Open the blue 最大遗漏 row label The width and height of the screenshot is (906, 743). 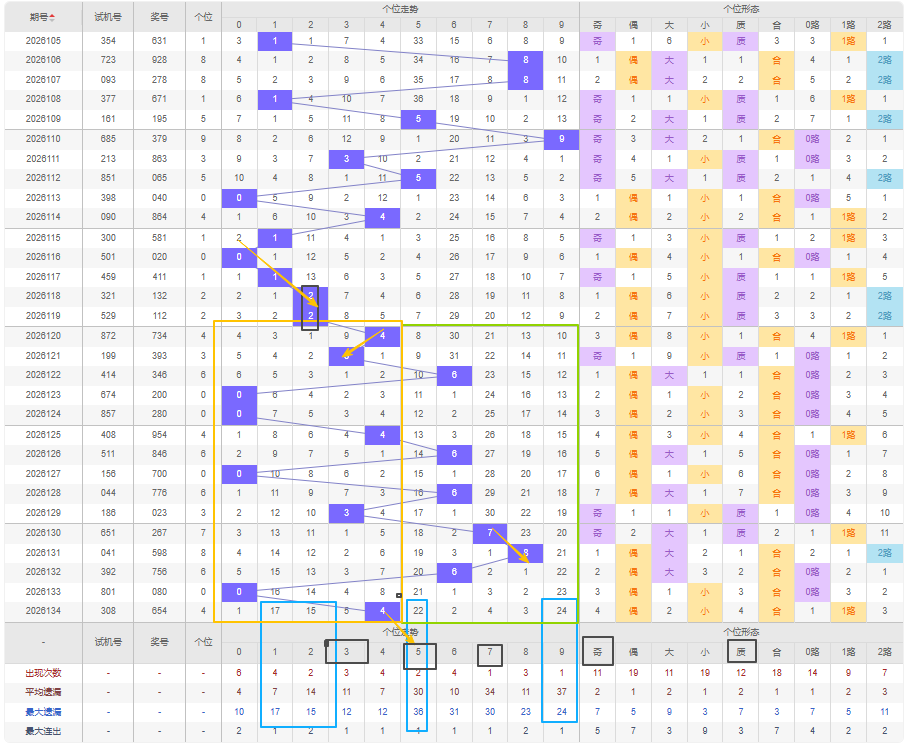point(43,712)
